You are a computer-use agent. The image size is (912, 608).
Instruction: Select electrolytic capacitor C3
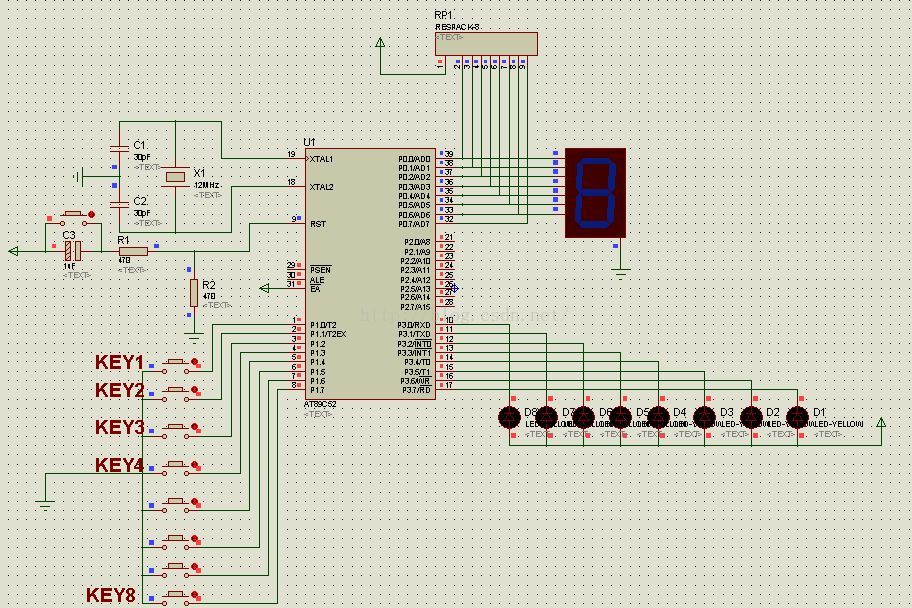[73, 251]
